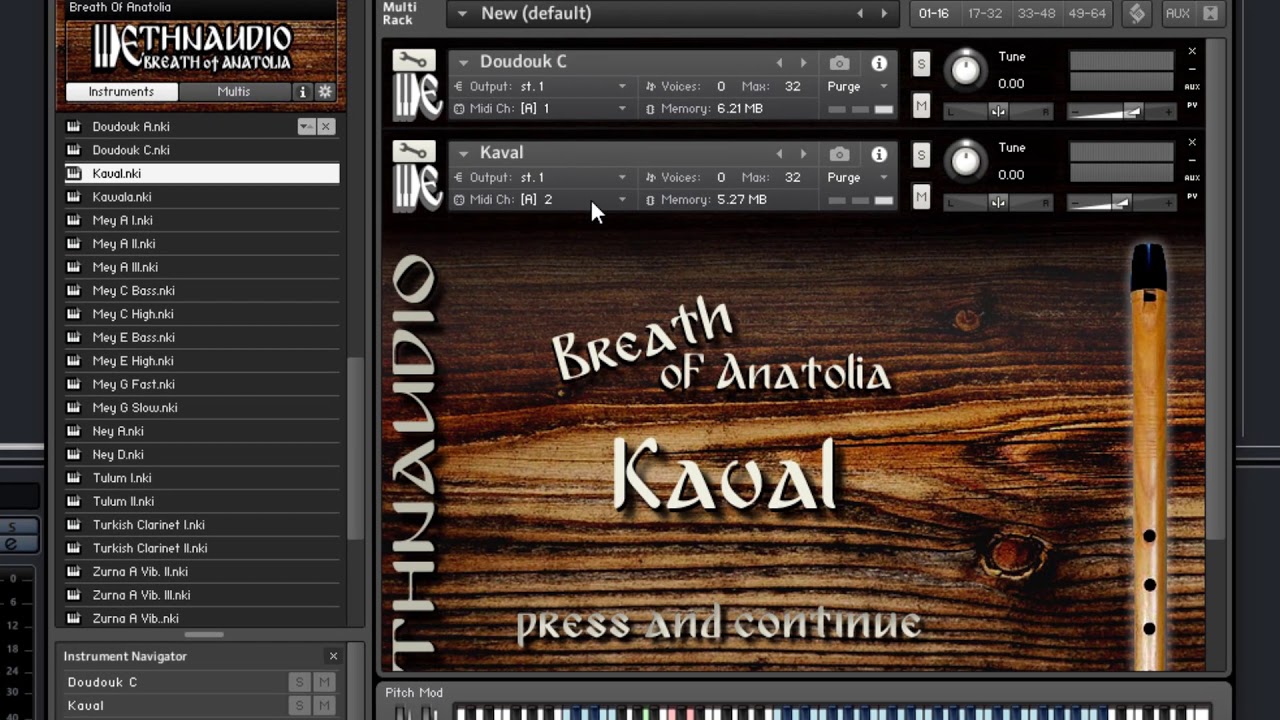
Task: Take snapshot of Kaval via camera icon
Action: [839, 154]
